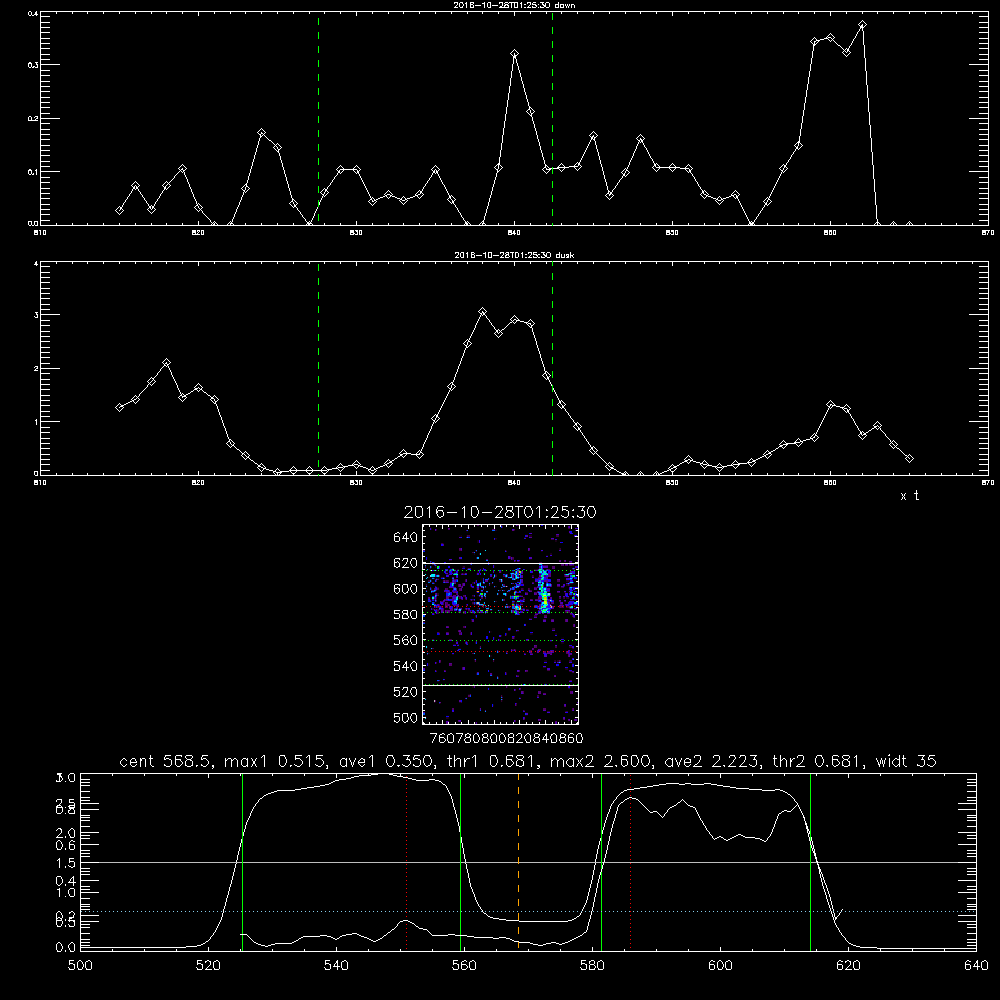Select the 'max1 0.515' value in statistics header
This screenshot has height=1000, width=1000.
277,761
